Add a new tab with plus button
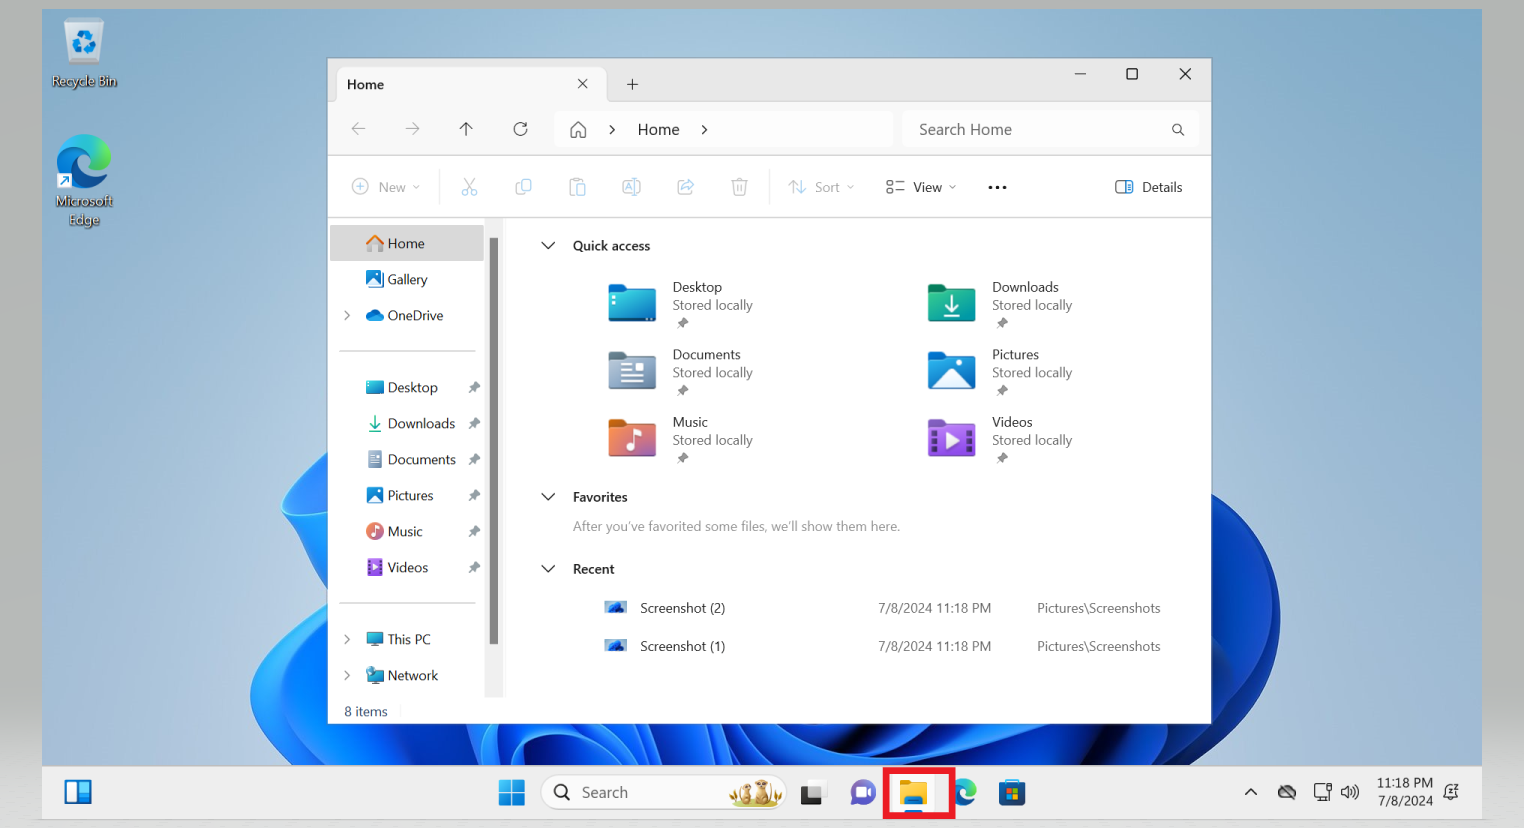This screenshot has width=1524, height=828. coord(632,85)
